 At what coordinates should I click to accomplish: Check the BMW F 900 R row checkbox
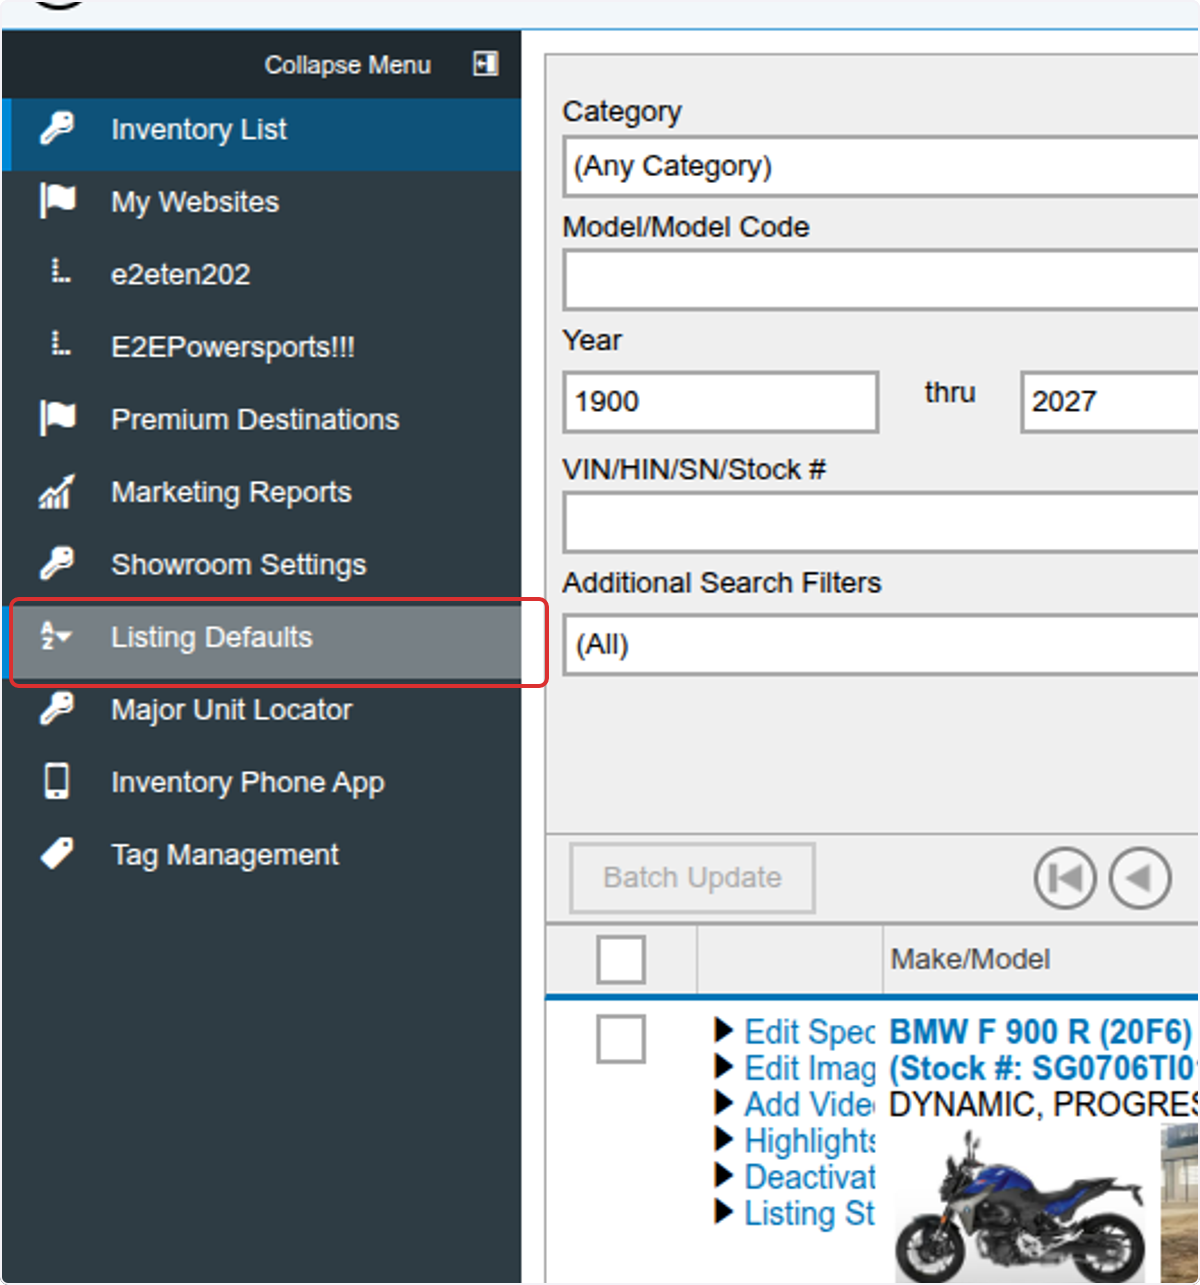(620, 1039)
